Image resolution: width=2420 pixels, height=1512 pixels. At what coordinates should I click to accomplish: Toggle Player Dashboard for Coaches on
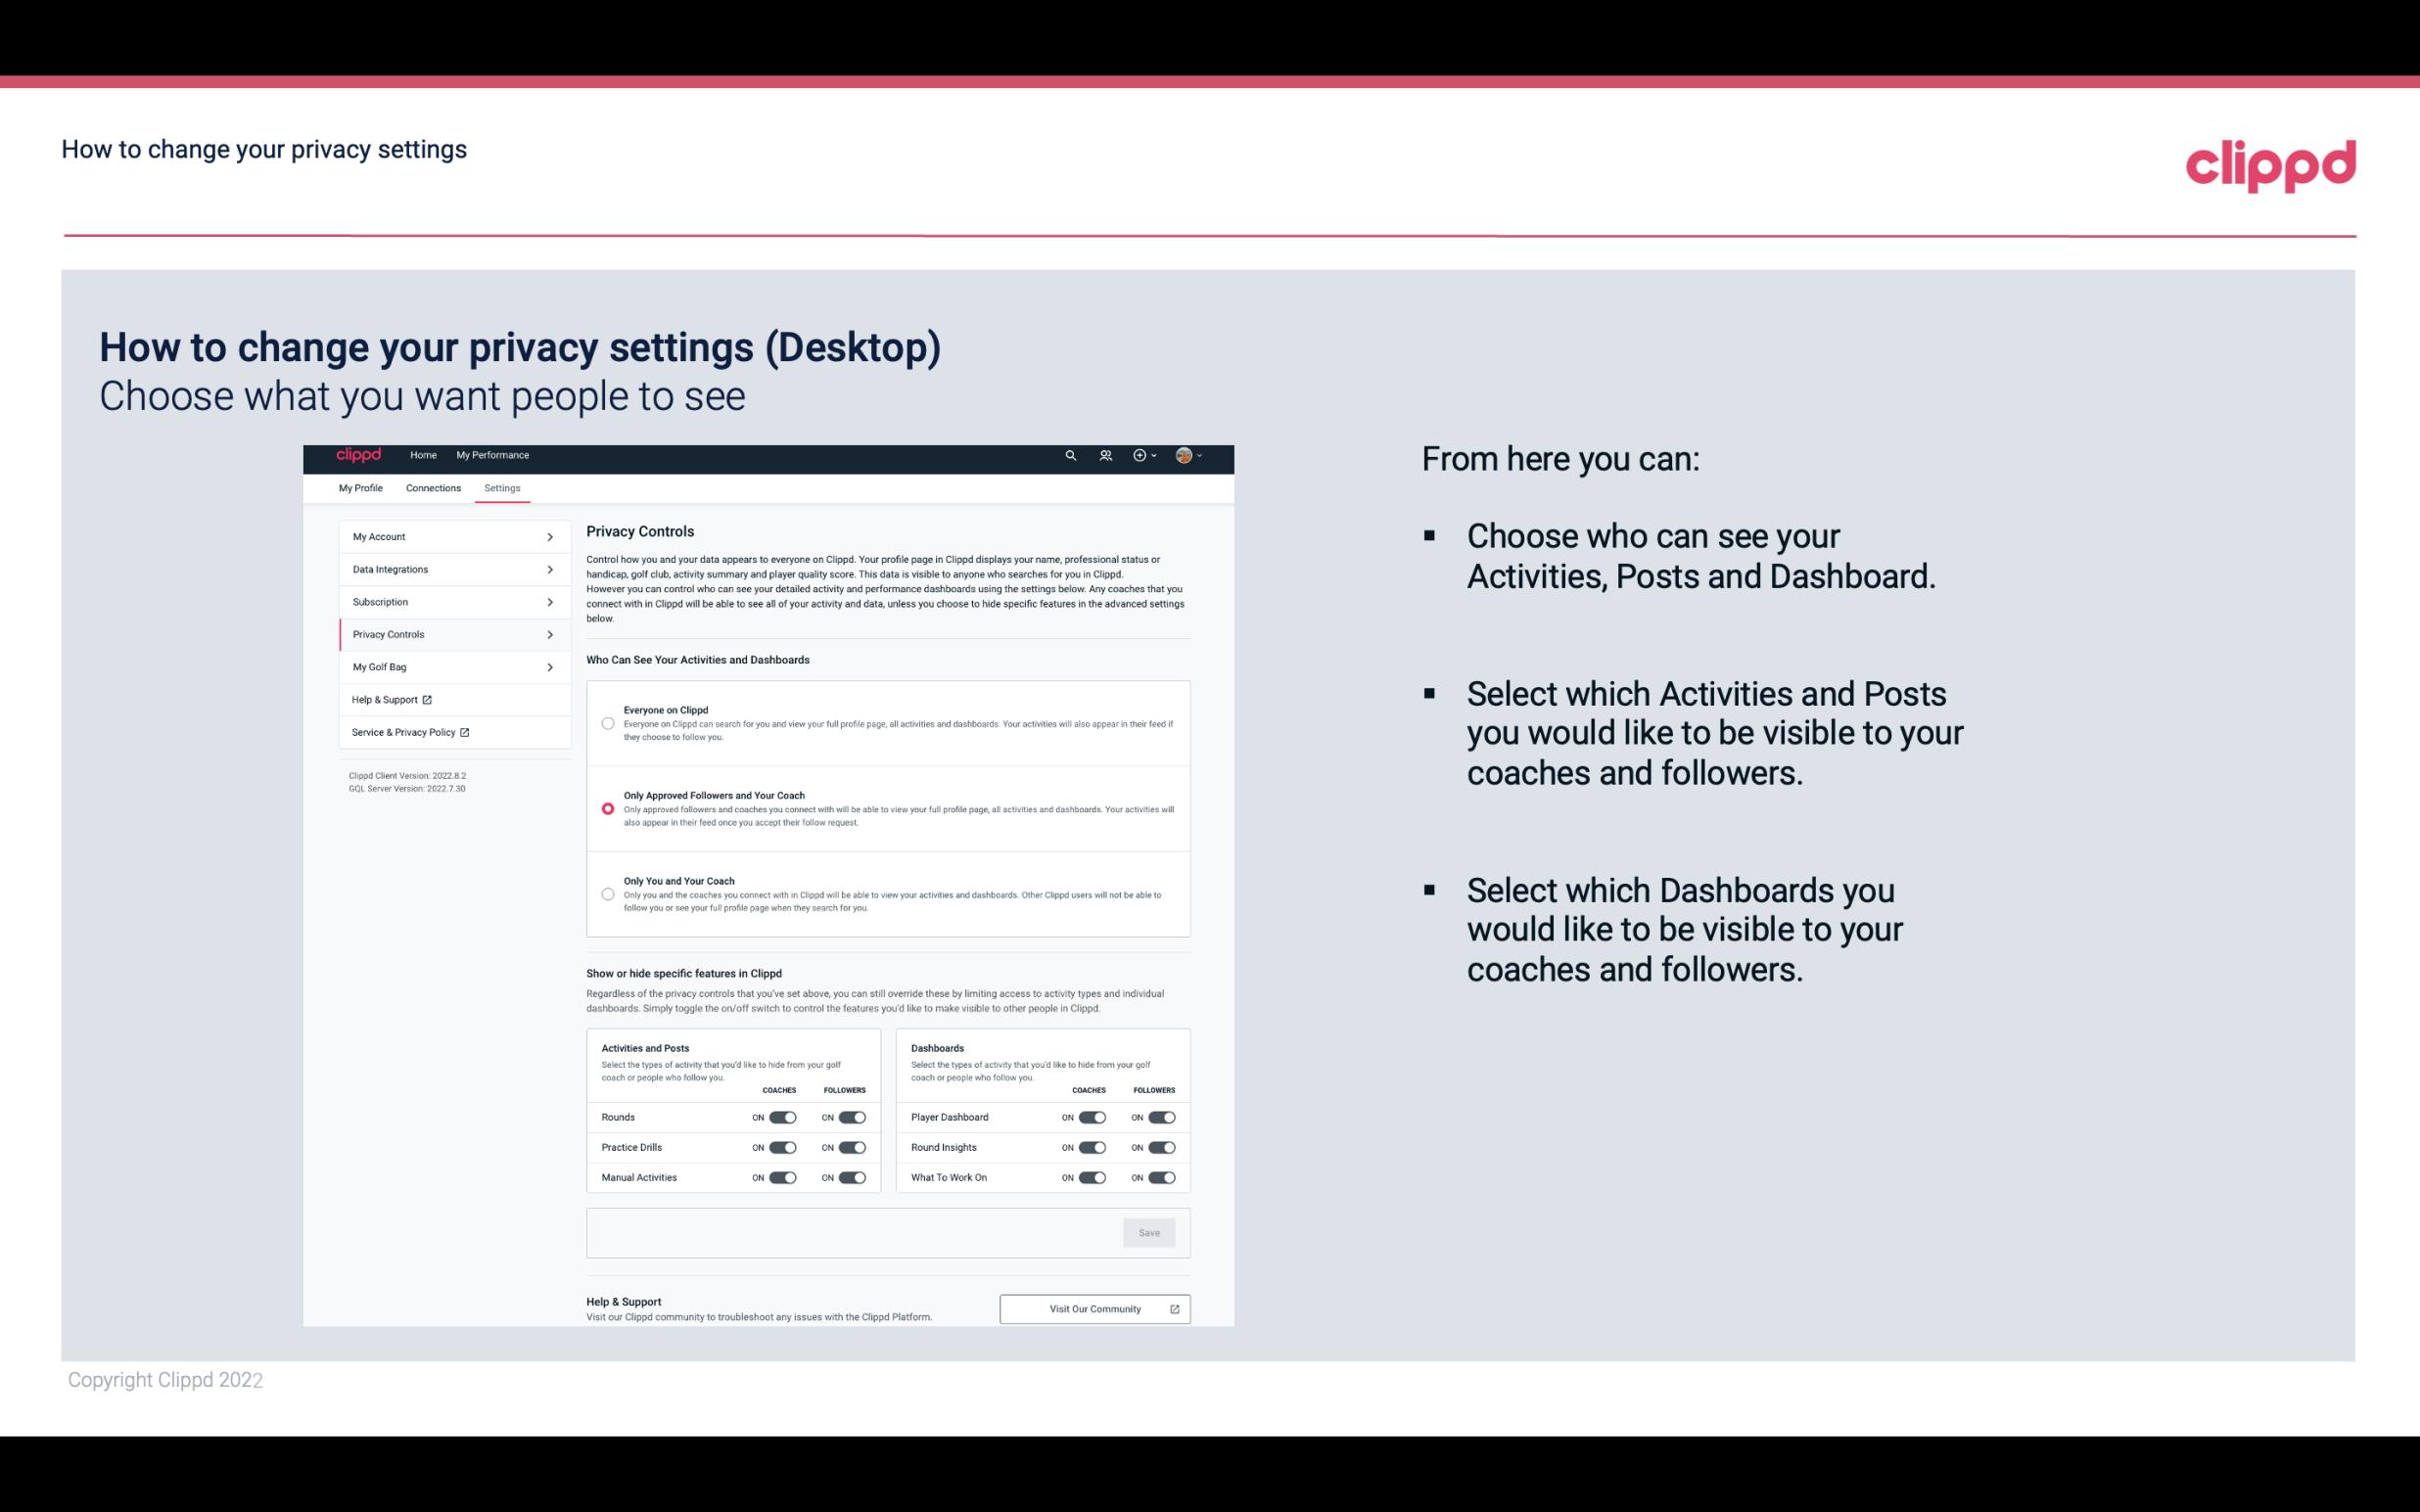pos(1093,1117)
